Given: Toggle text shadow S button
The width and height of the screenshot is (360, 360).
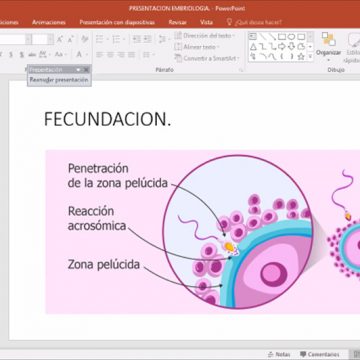Looking at the screenshot, I should pos(21,54).
